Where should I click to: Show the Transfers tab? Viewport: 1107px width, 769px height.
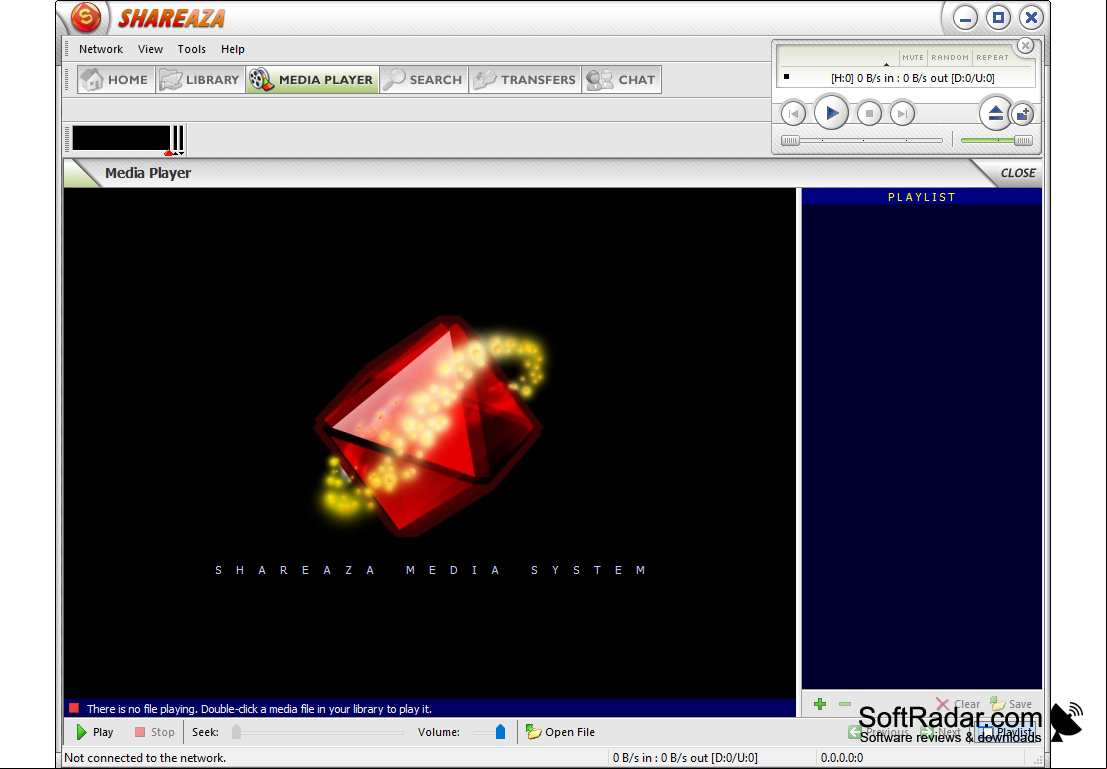(525, 80)
